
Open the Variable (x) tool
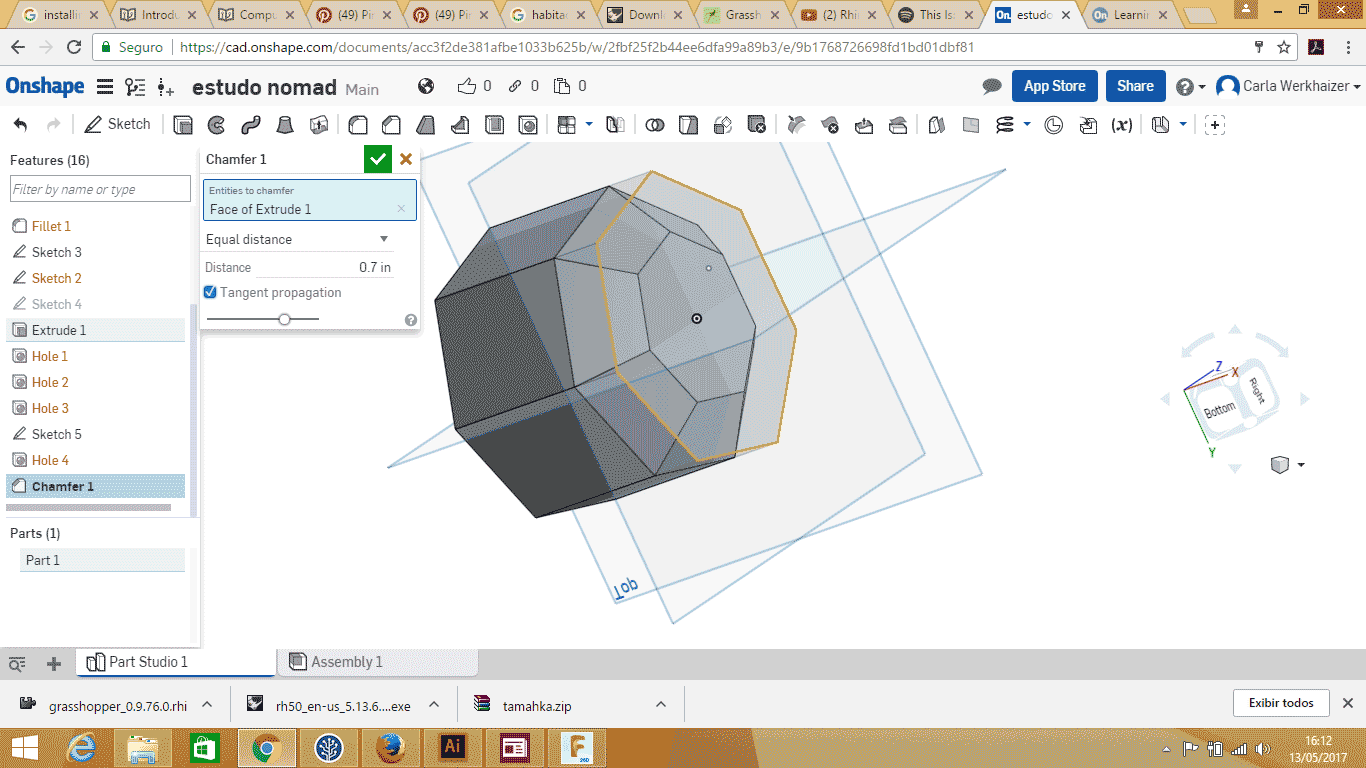coord(1122,125)
